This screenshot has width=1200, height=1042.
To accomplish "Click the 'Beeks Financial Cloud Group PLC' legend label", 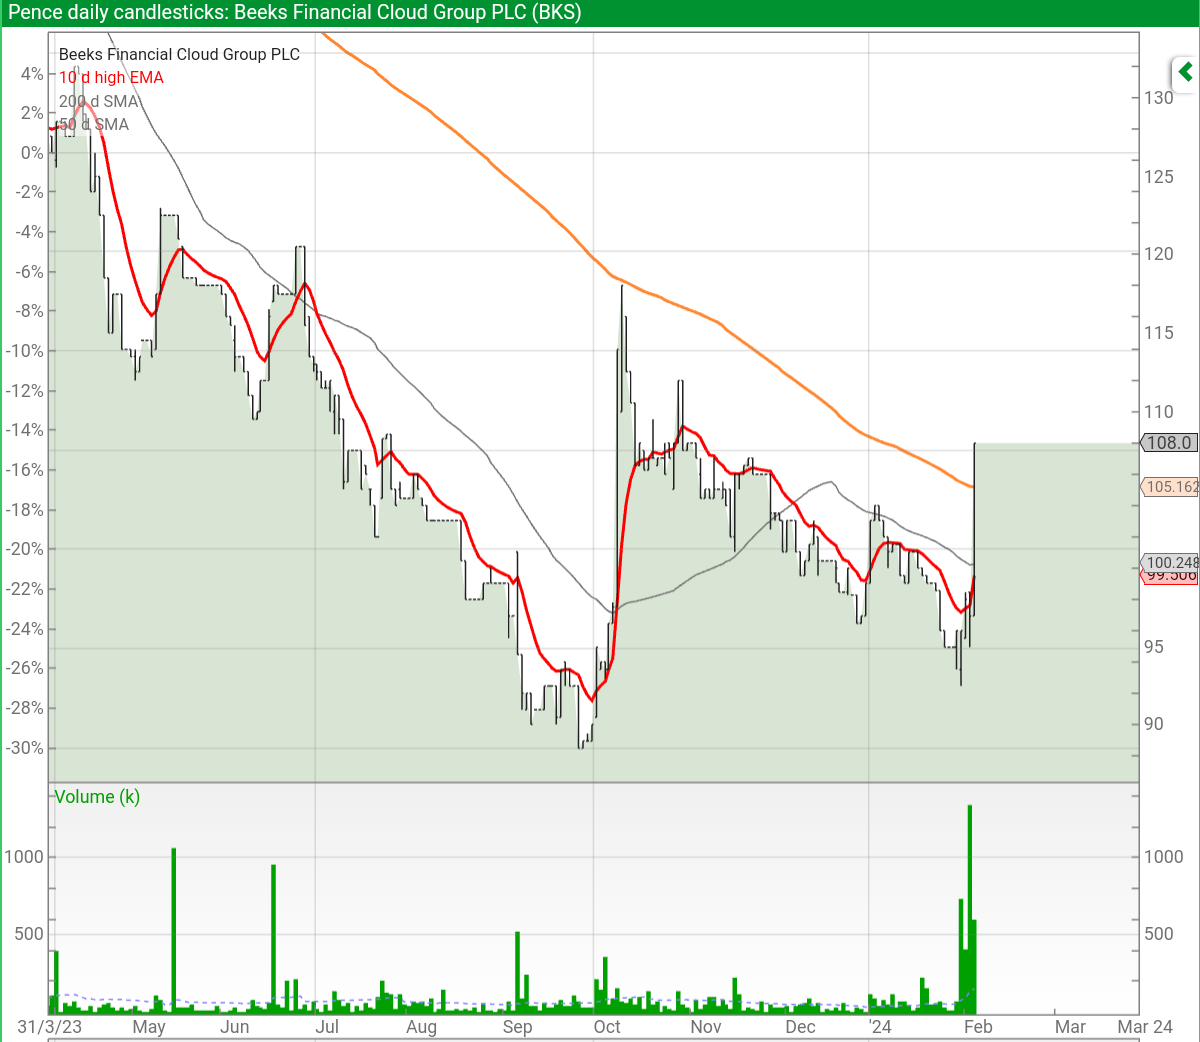I will pos(179,55).
